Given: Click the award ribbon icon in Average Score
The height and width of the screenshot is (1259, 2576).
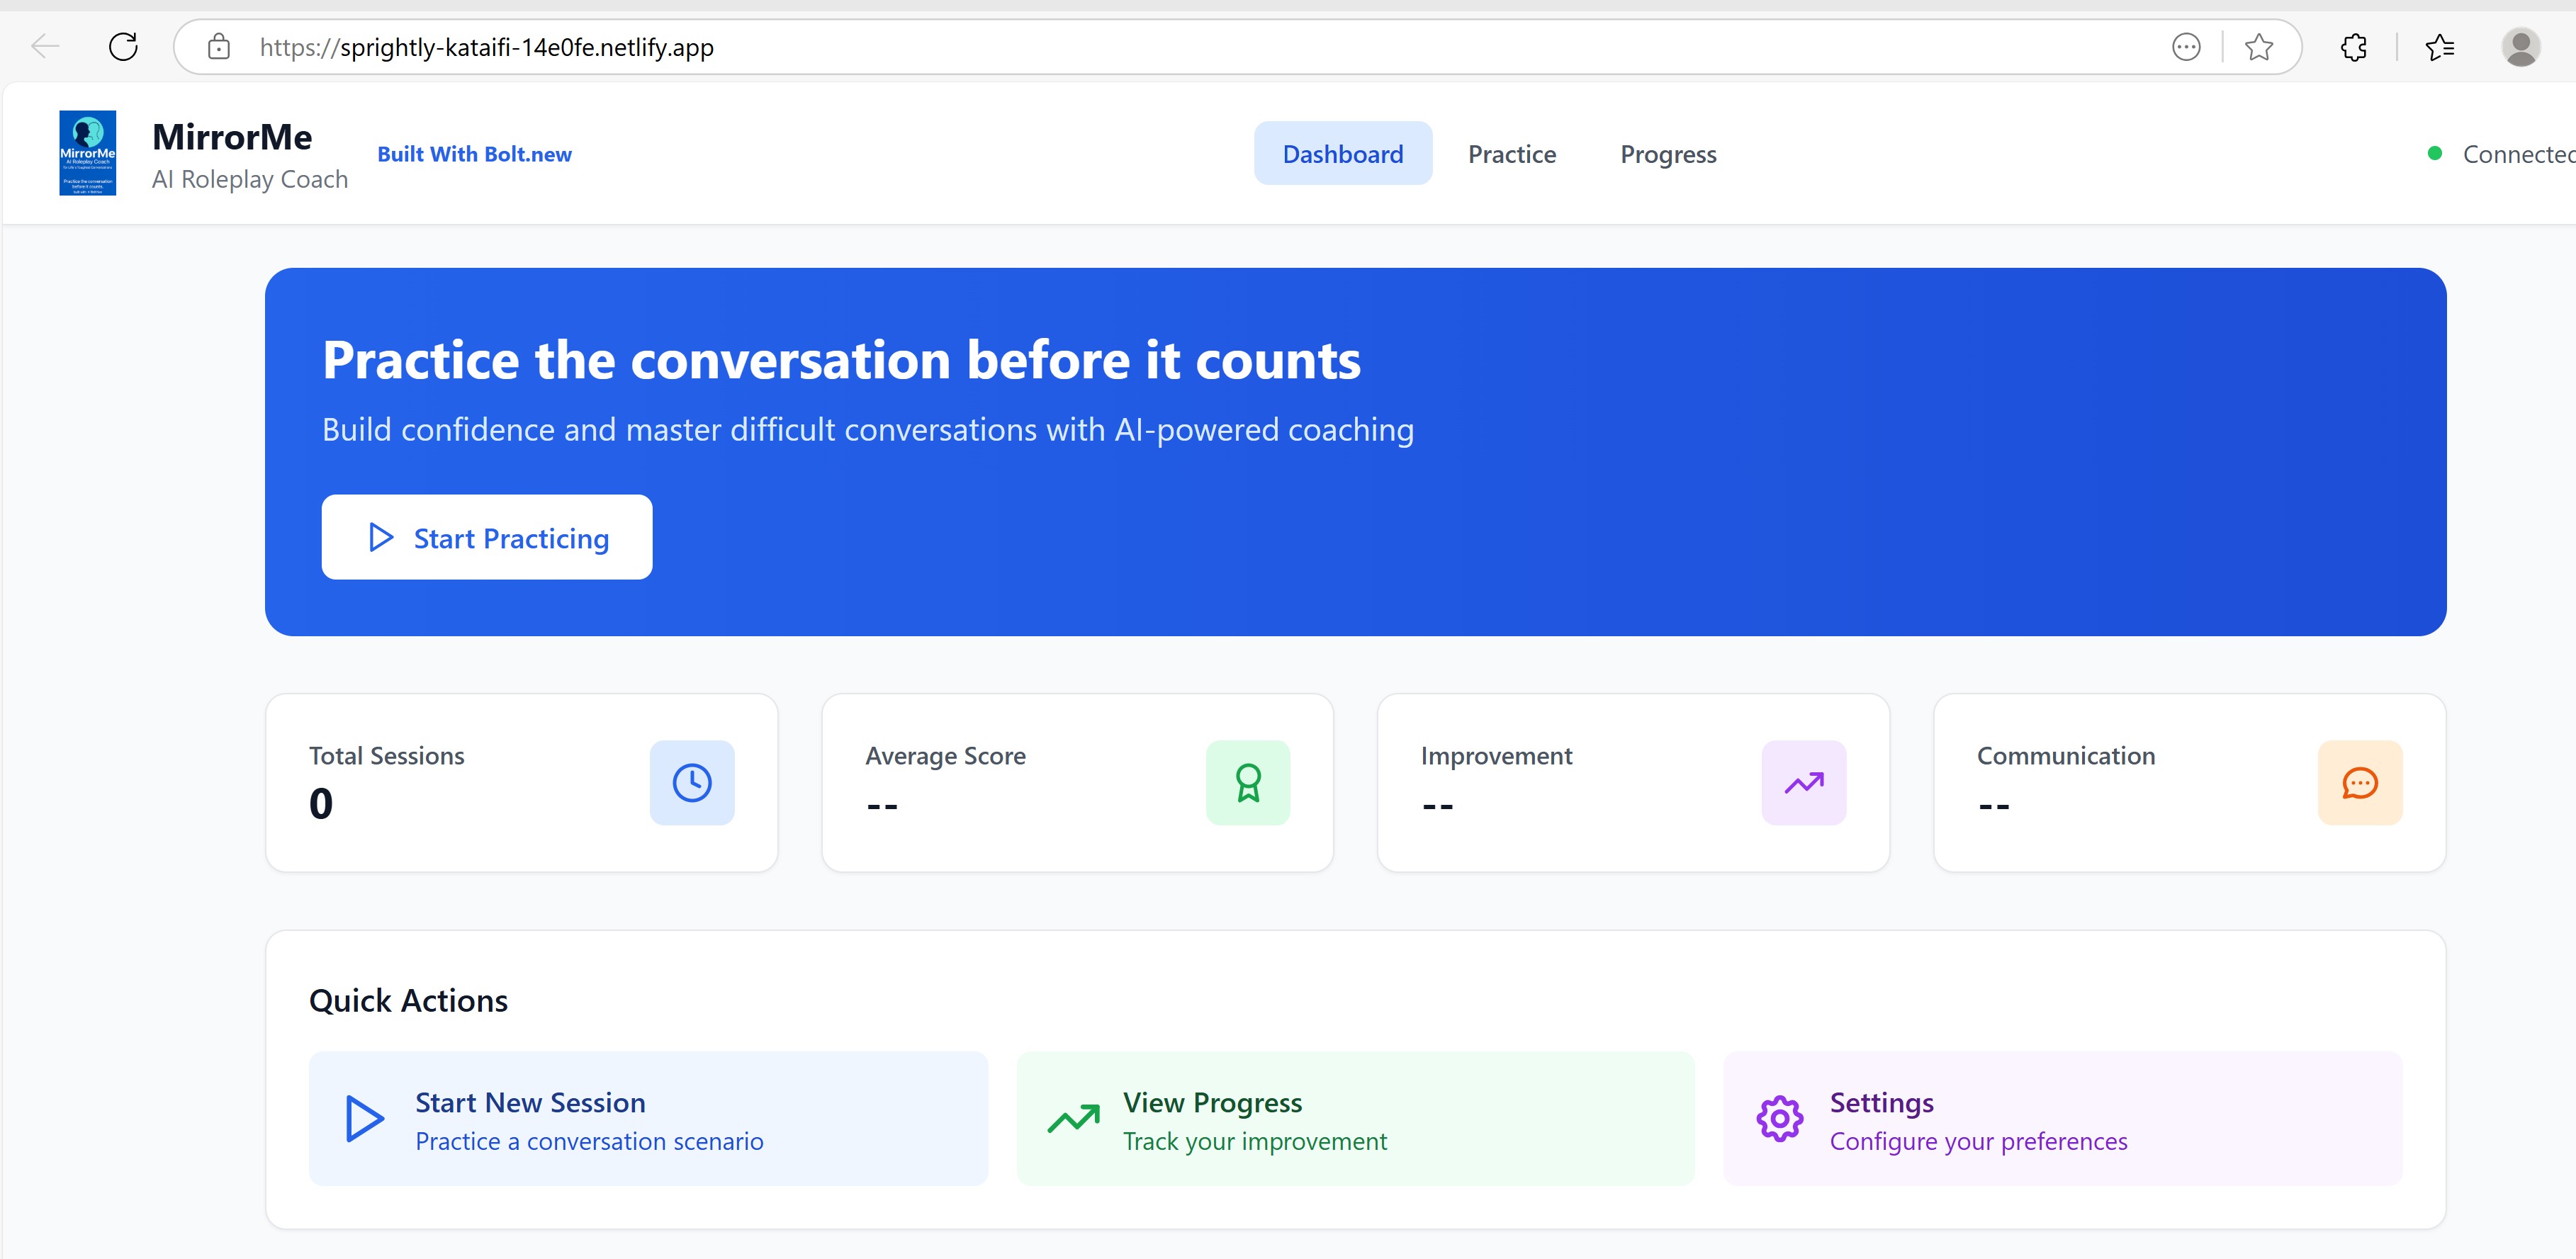Looking at the screenshot, I should point(1247,782).
